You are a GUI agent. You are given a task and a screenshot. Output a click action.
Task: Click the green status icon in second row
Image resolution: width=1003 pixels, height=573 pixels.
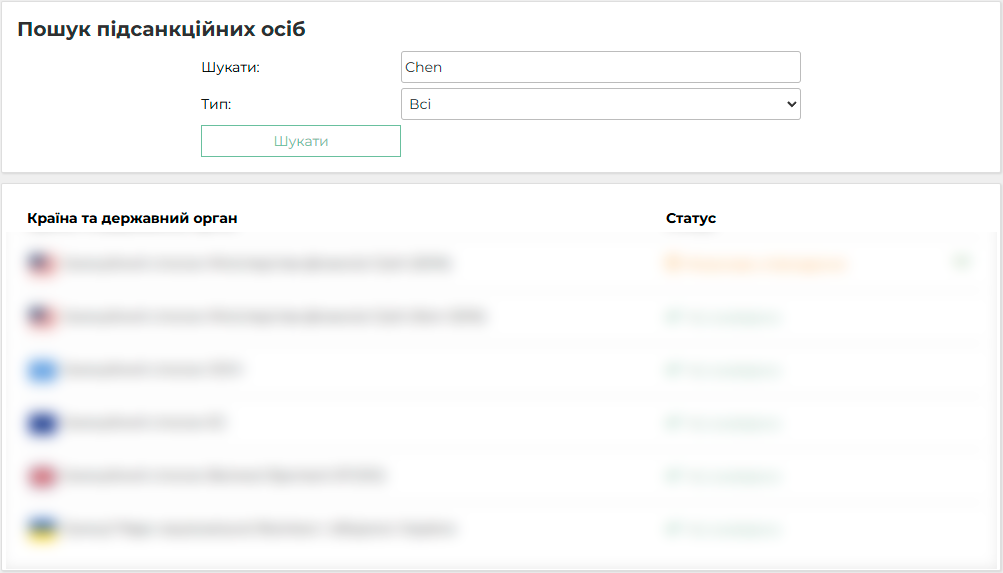click(672, 317)
